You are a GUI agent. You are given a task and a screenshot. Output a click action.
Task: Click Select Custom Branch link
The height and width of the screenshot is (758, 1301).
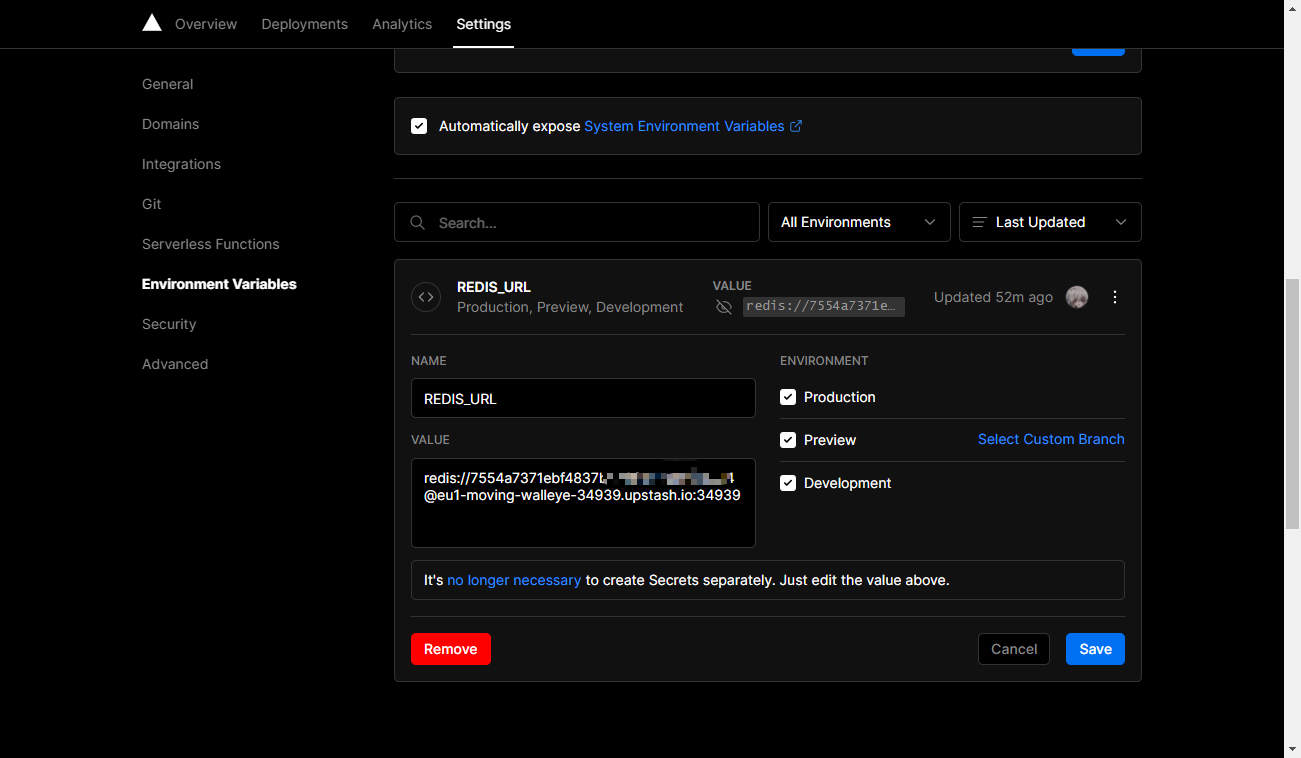(1051, 439)
